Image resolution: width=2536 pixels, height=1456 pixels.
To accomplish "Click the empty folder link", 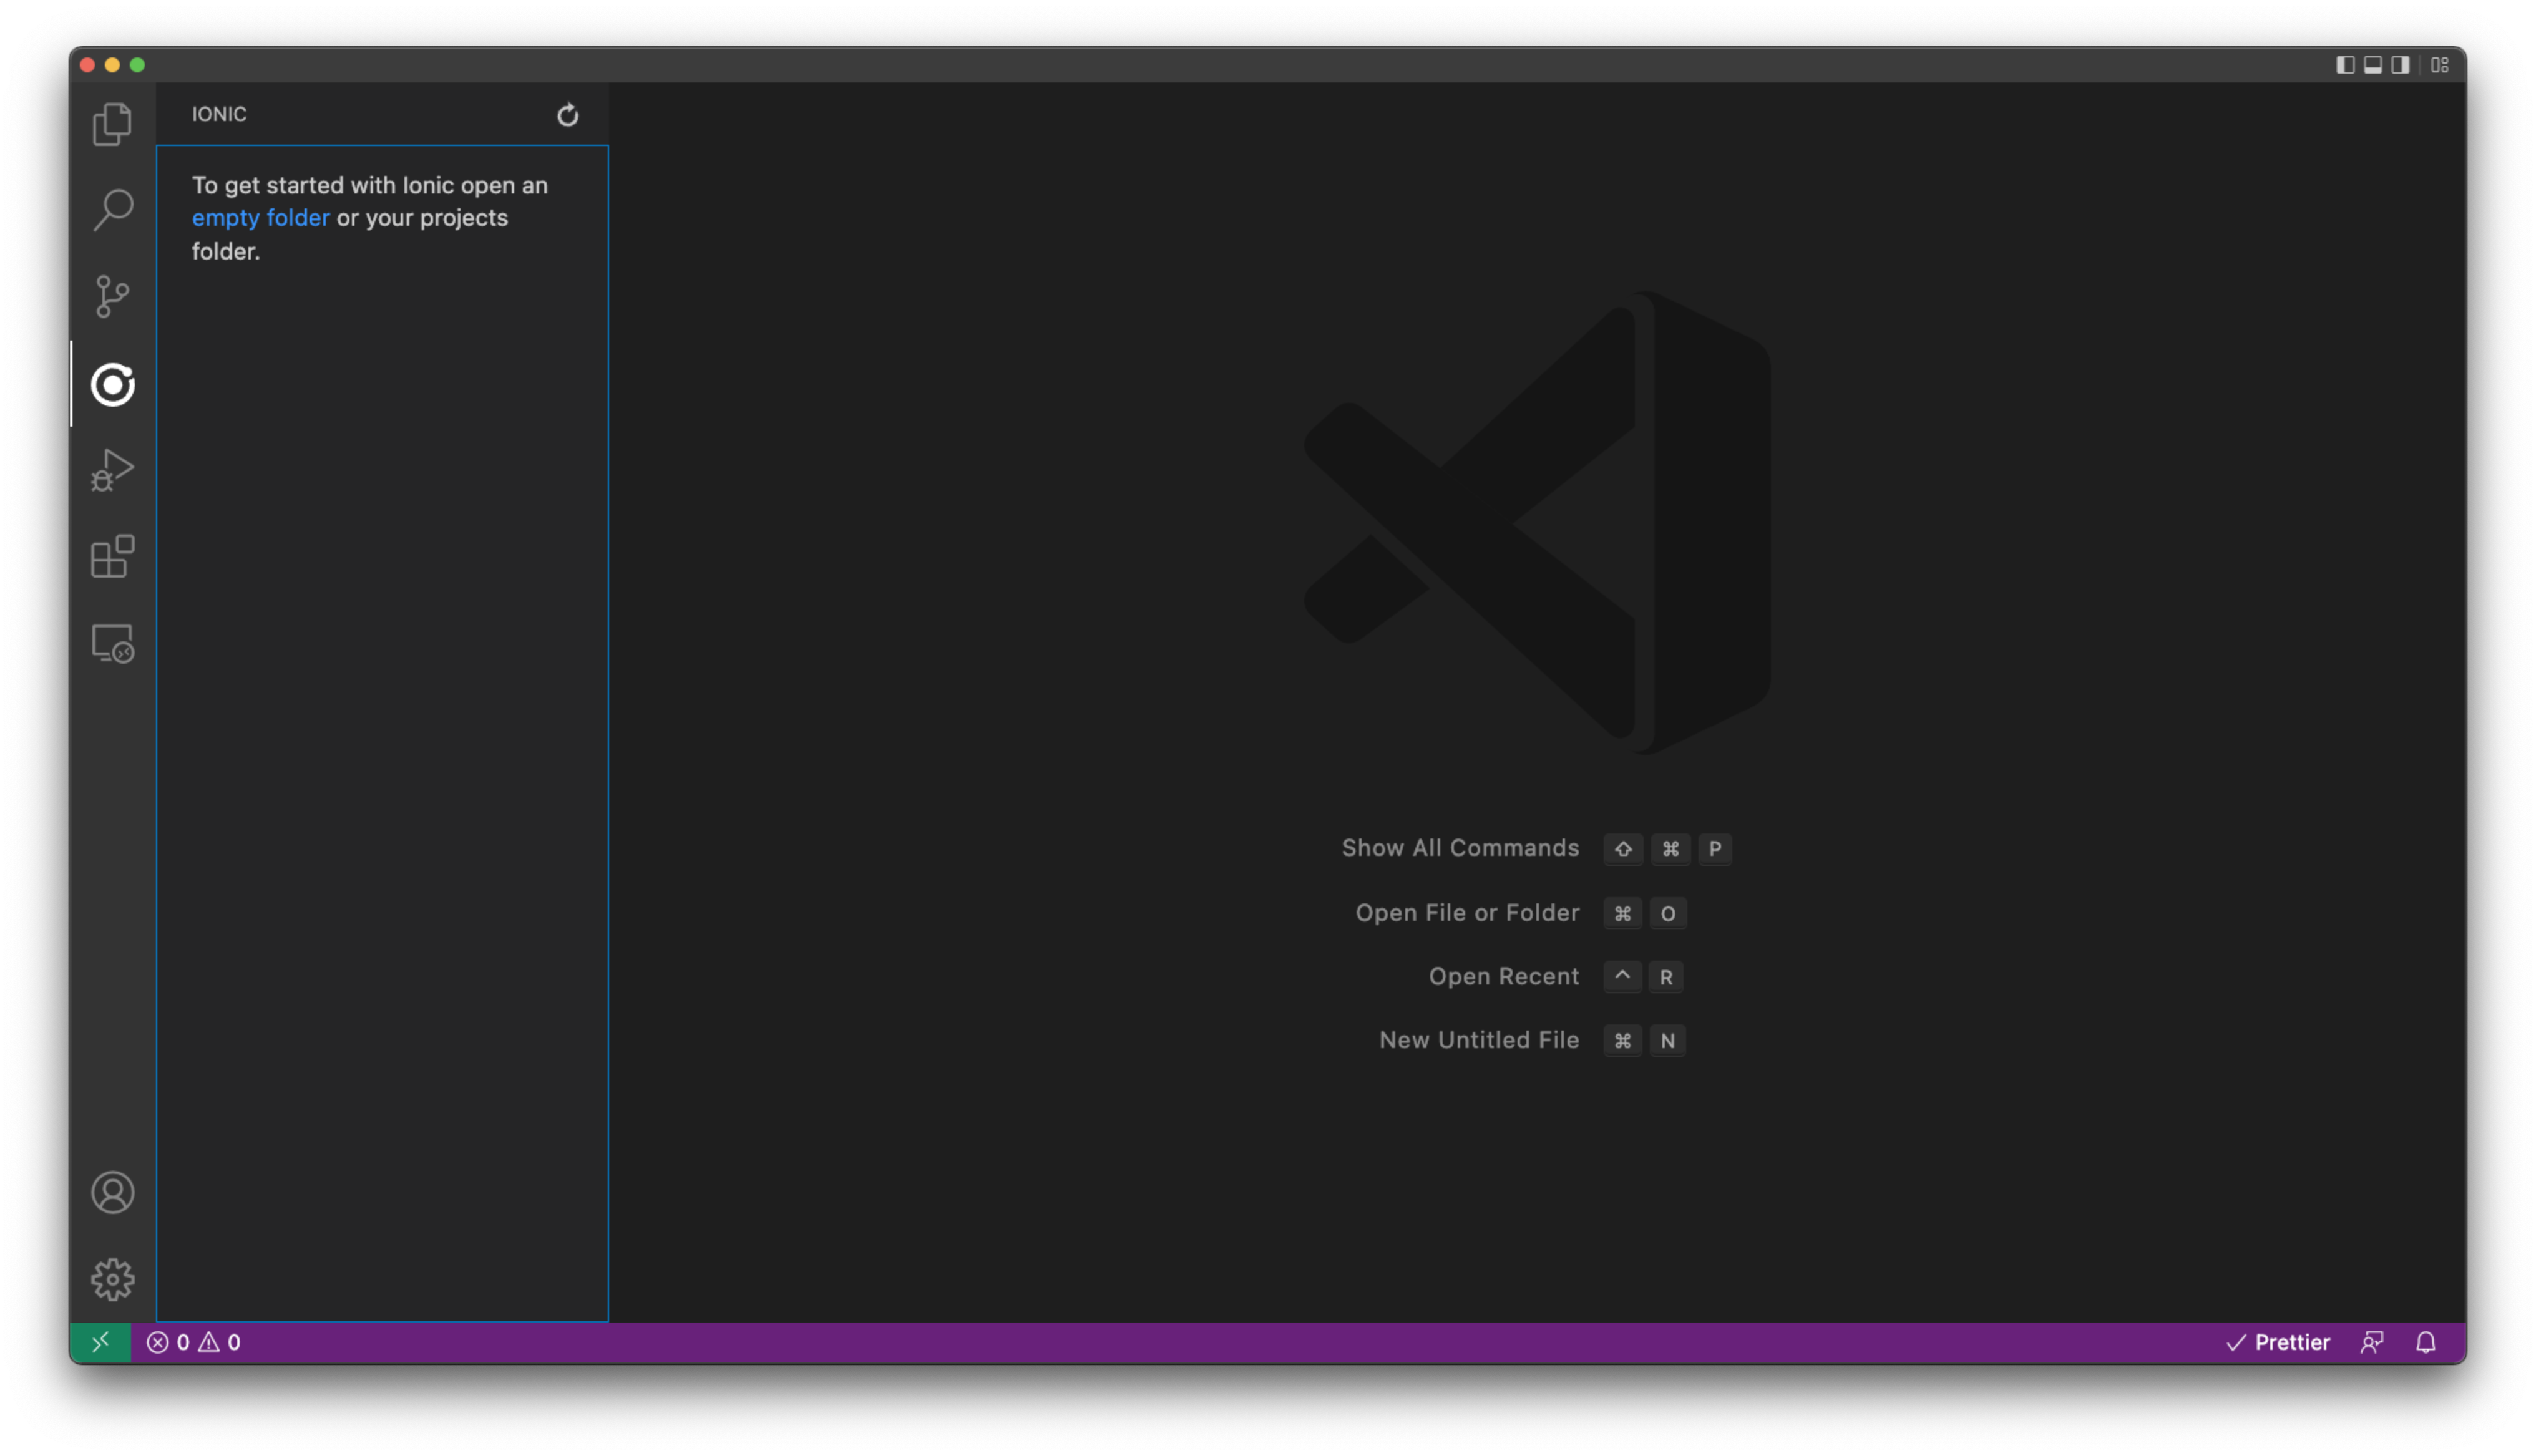I will tap(260, 218).
